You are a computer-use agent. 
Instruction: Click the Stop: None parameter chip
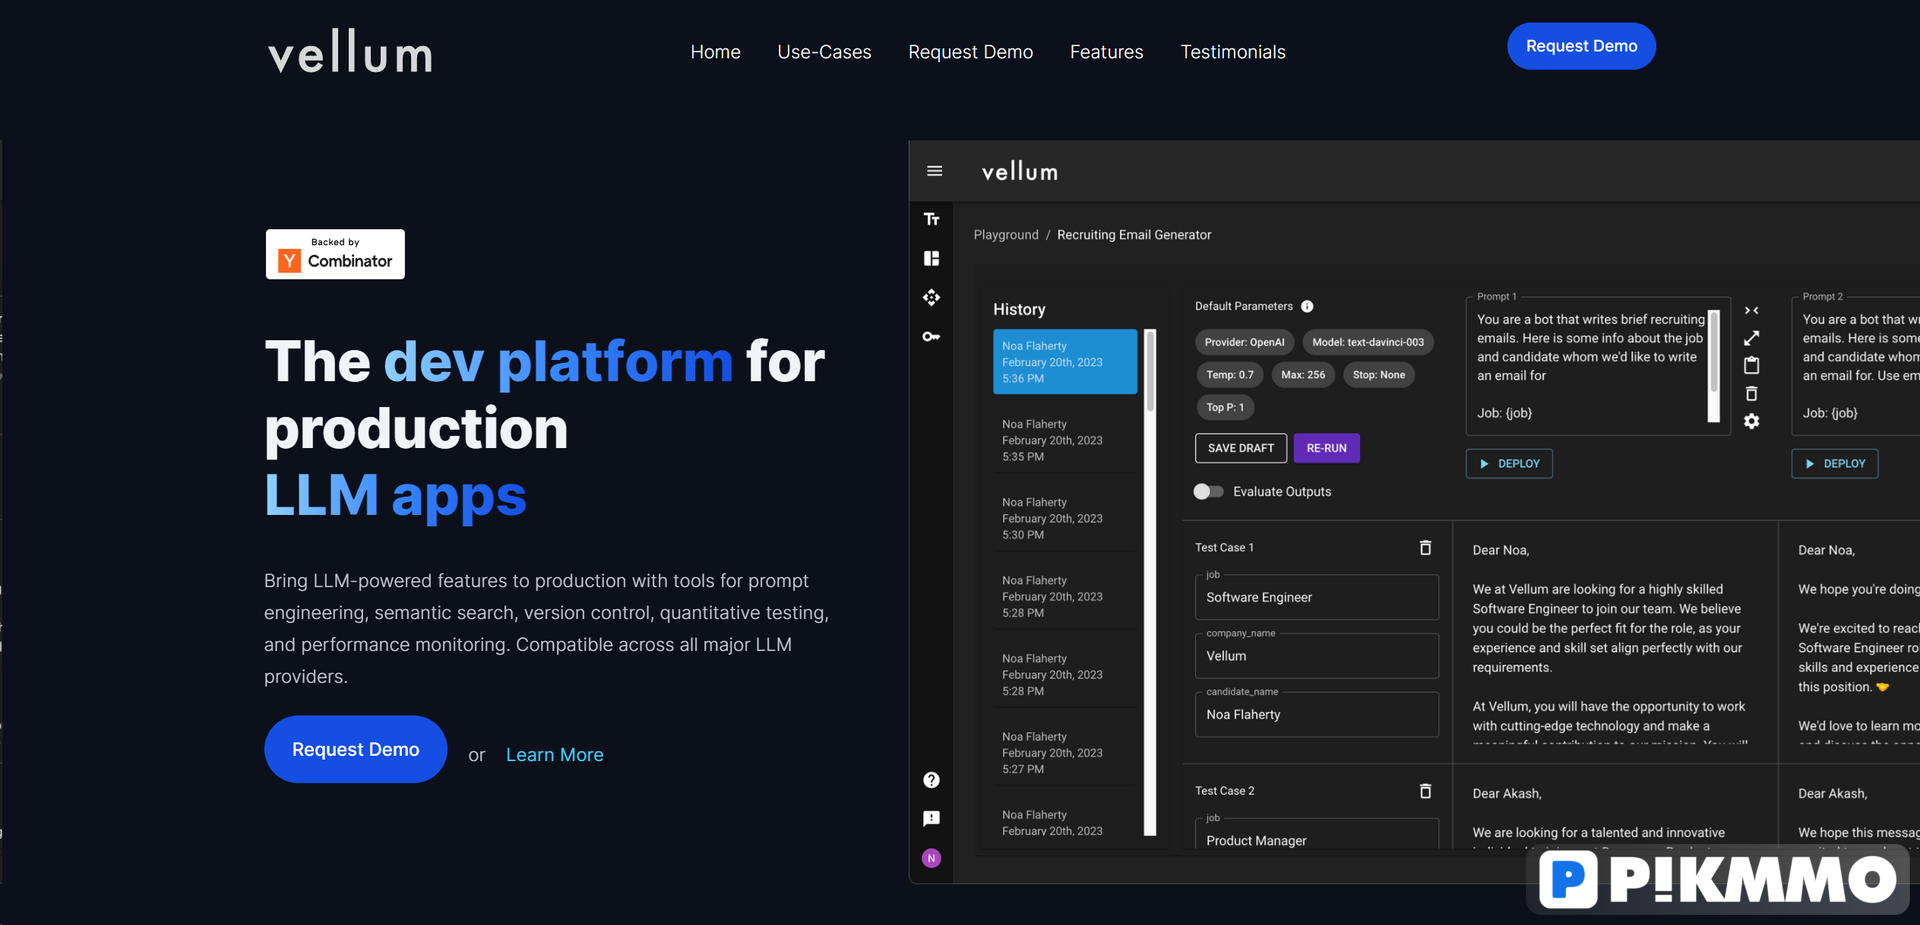(x=1378, y=375)
